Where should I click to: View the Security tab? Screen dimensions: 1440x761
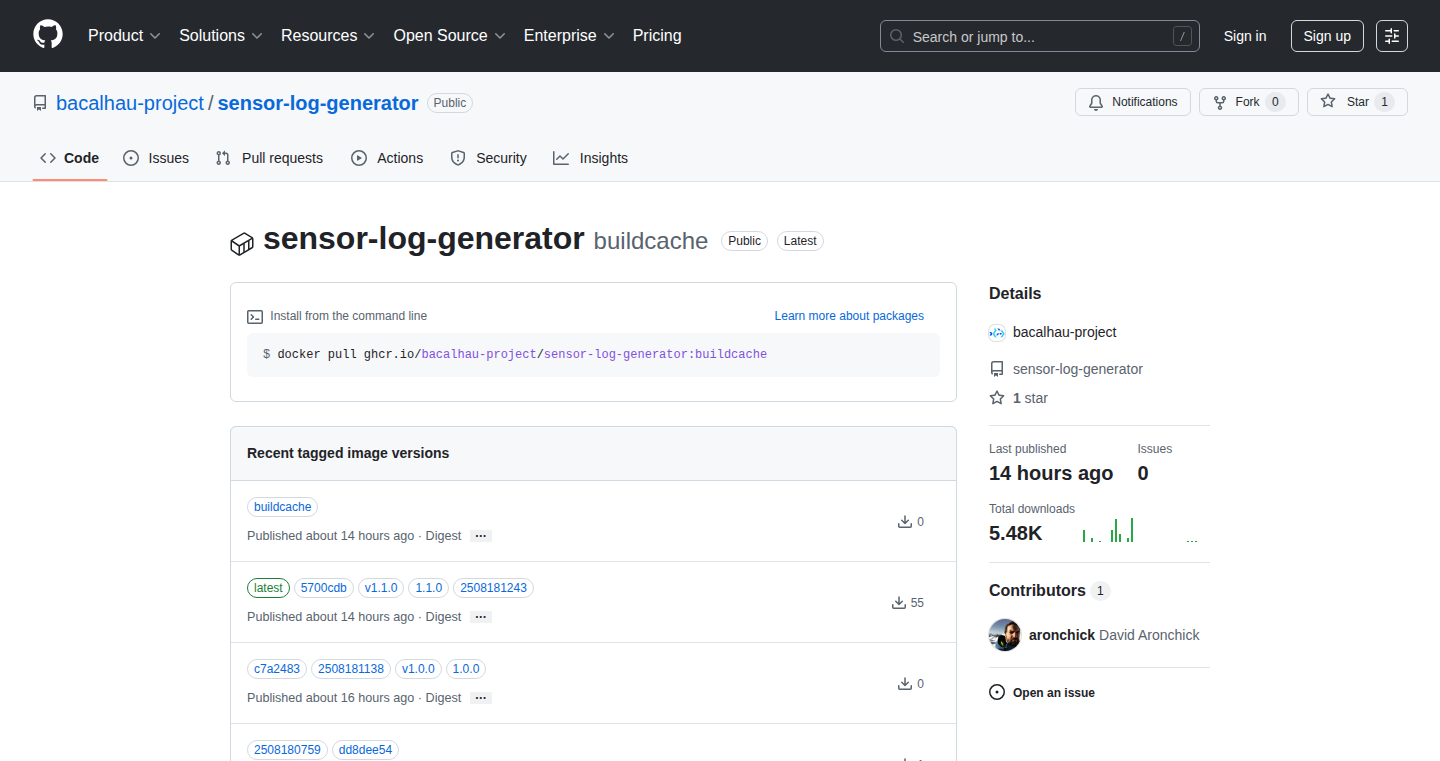click(x=488, y=158)
